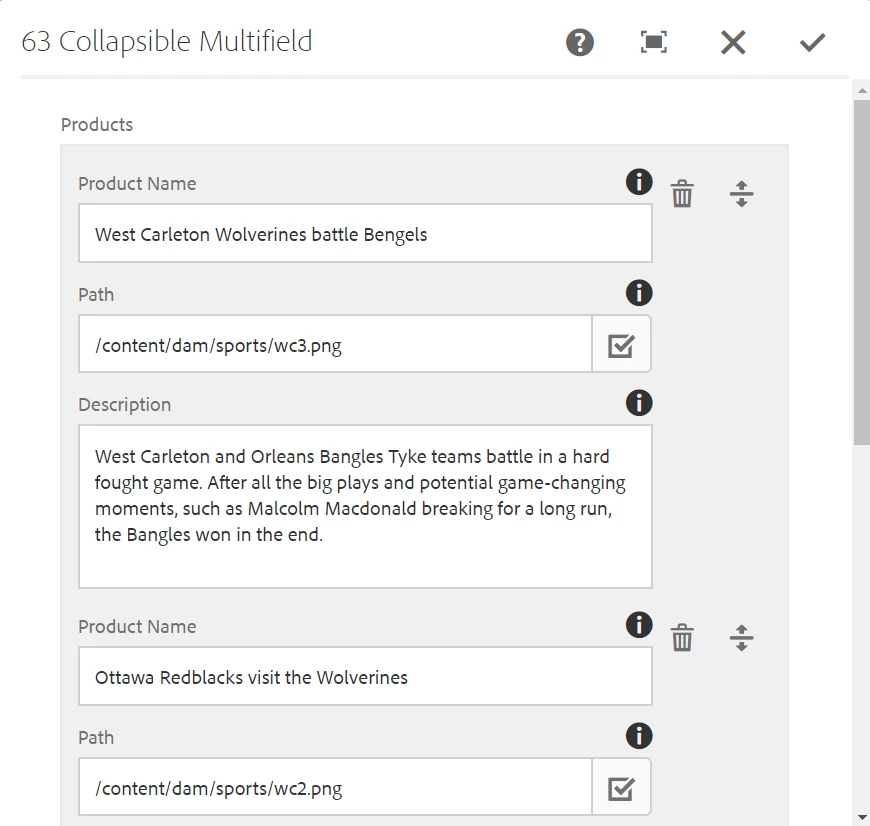
Task: Reorder the first product multifield item
Action: click(x=741, y=193)
